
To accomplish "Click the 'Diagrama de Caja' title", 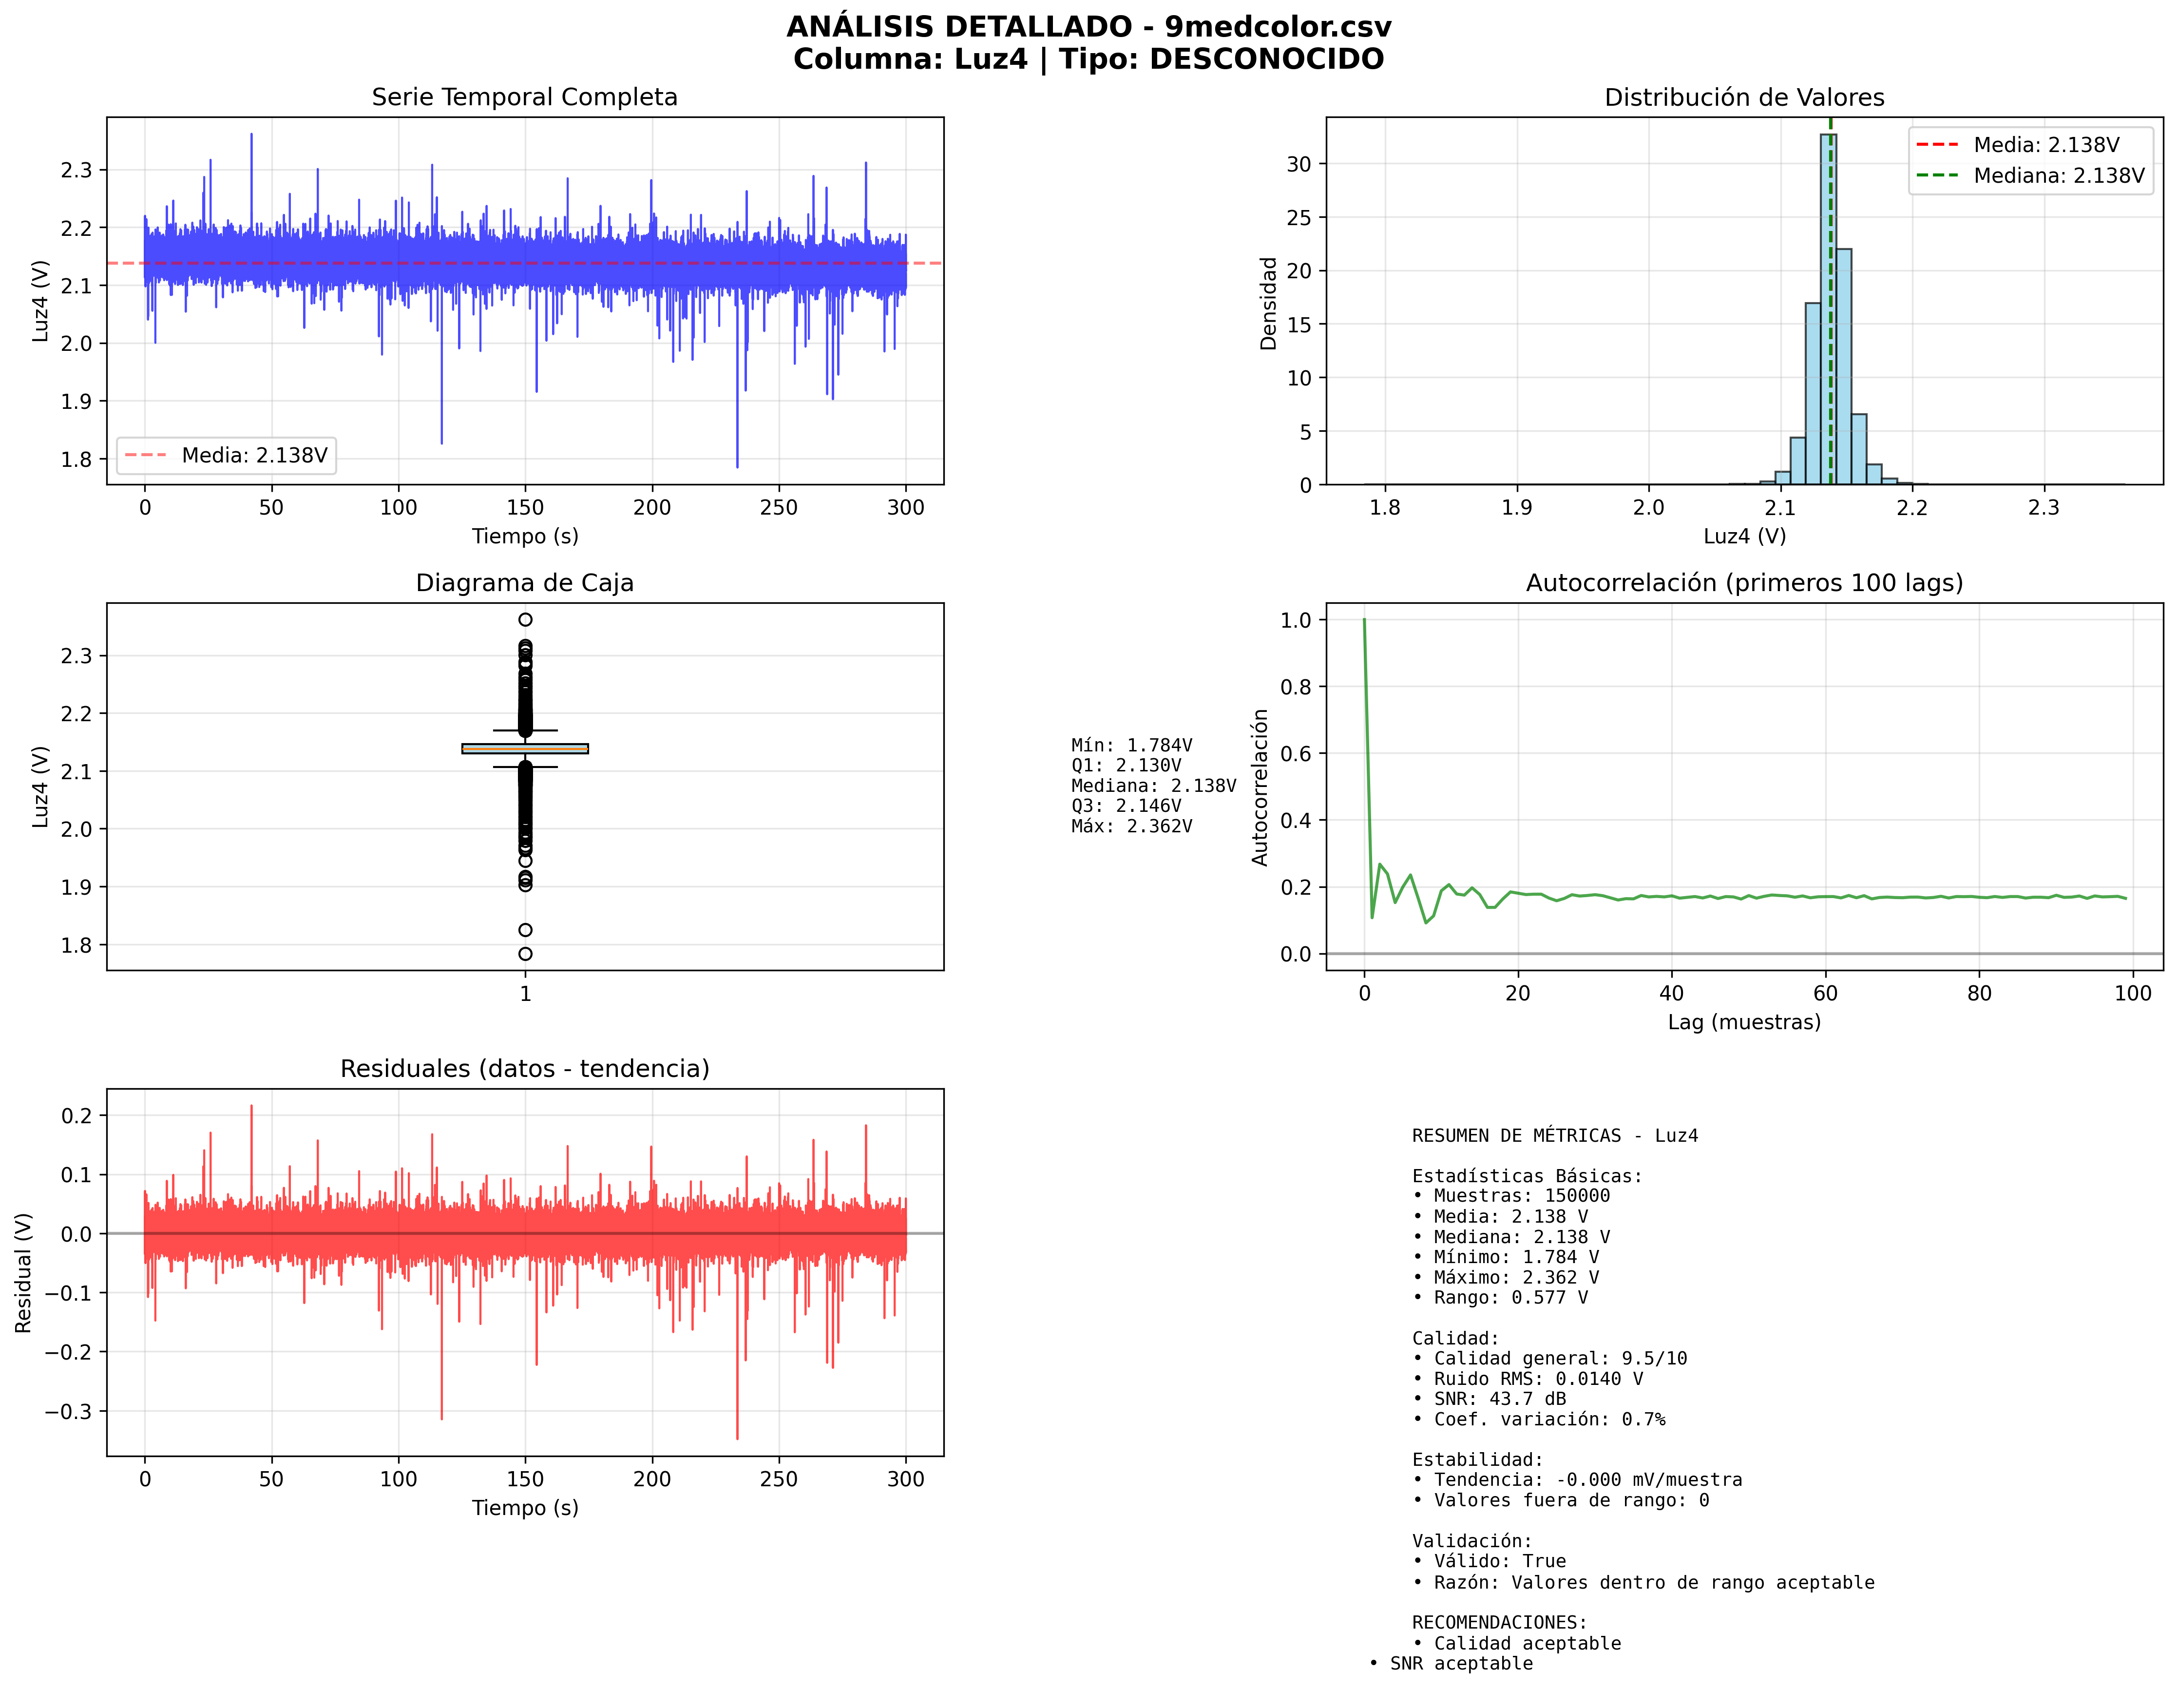I will (524, 583).
